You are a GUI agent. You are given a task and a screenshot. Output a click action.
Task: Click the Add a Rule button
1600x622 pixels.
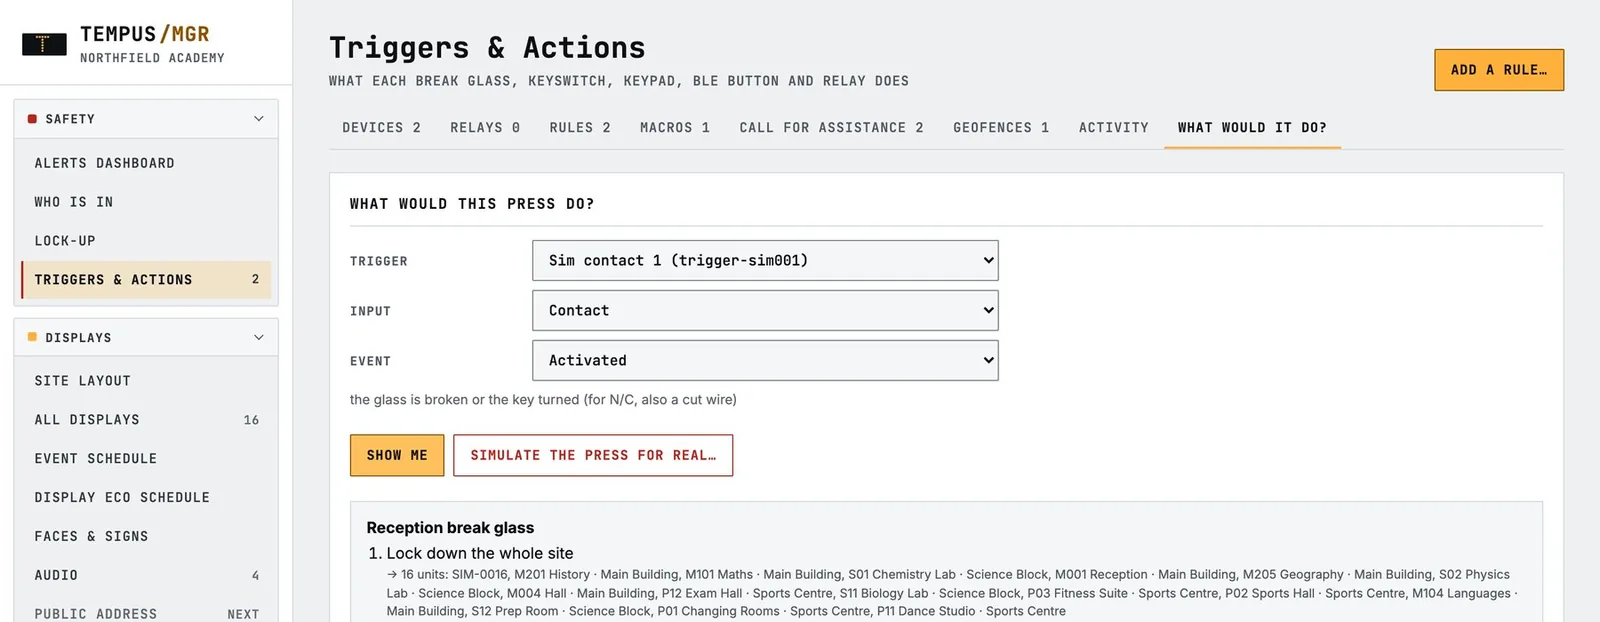point(1499,70)
